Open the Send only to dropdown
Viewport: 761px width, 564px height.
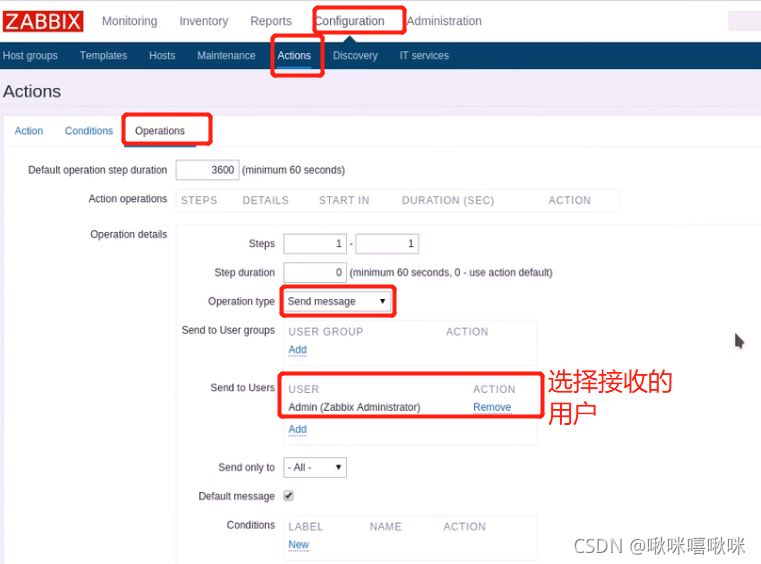click(315, 467)
